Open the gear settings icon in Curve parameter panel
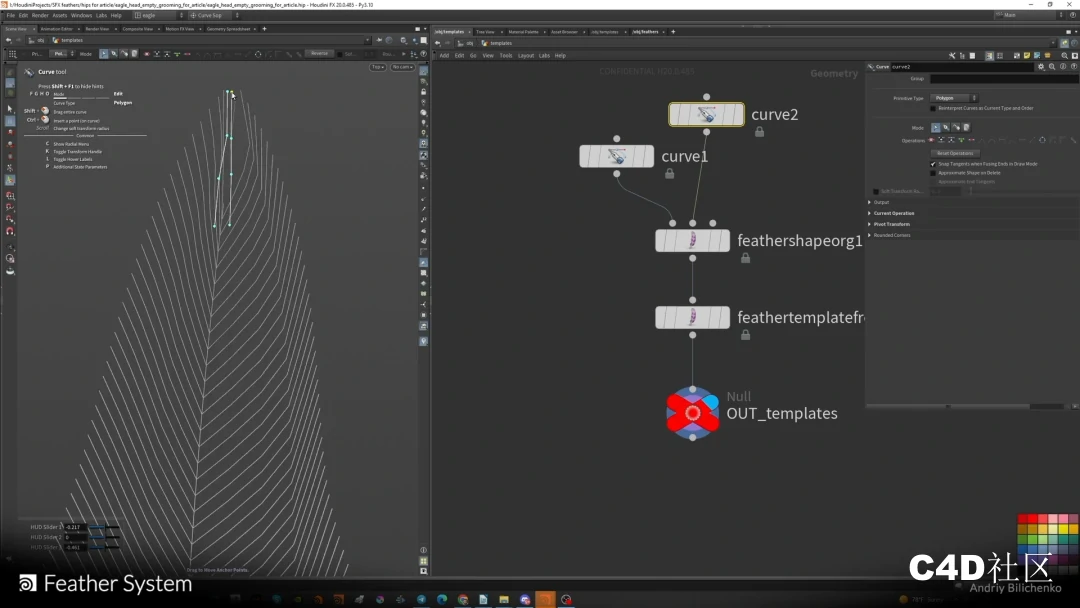 [x=1041, y=66]
